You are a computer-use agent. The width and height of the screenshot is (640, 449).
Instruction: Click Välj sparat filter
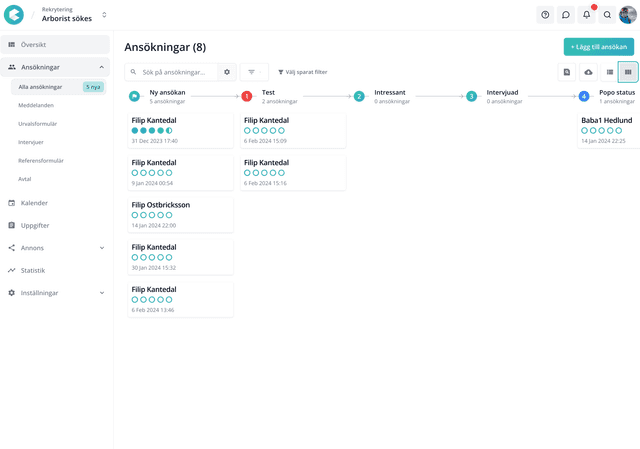point(302,72)
